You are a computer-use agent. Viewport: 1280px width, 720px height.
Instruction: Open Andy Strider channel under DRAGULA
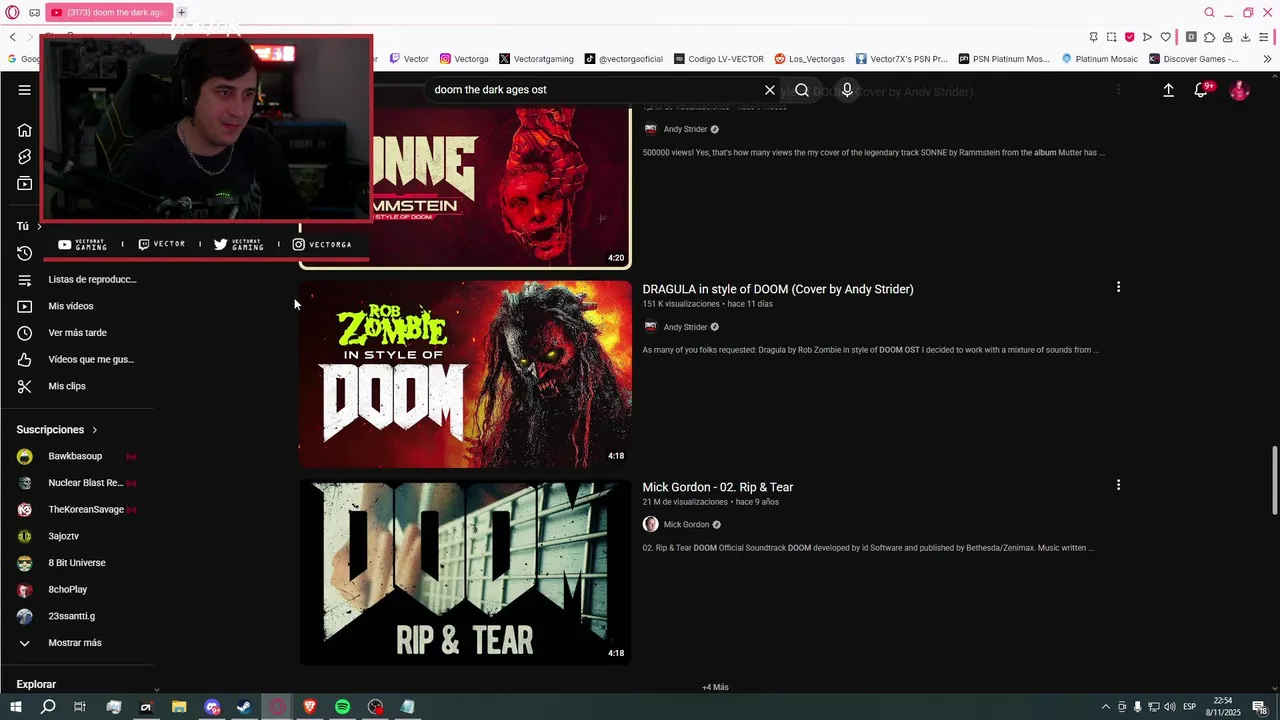coord(685,327)
